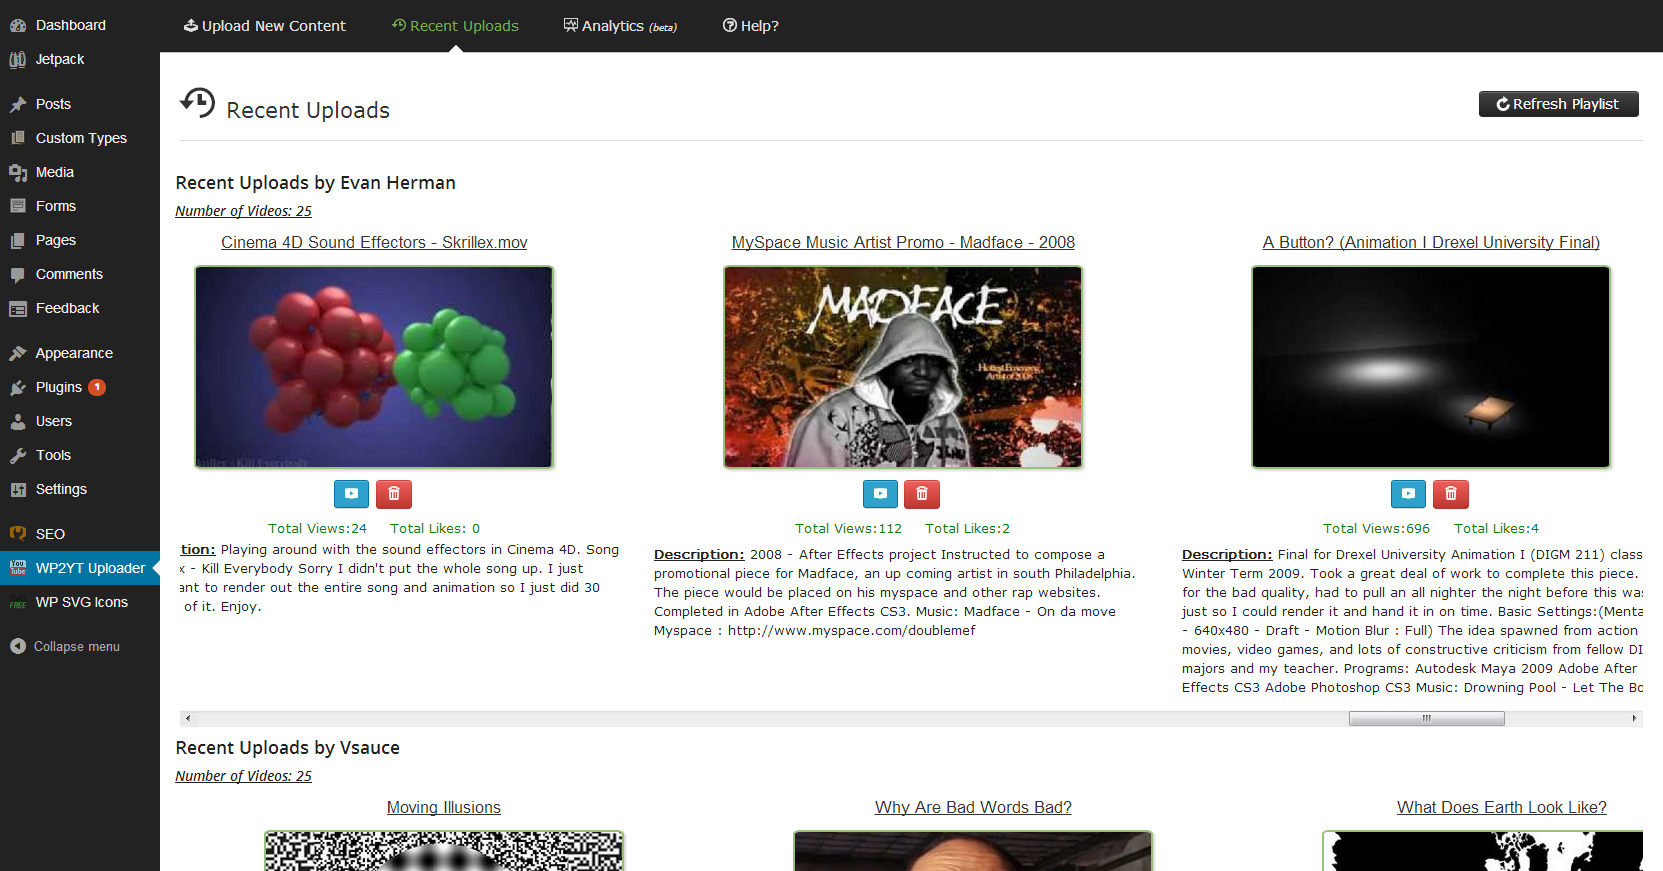The height and width of the screenshot is (871, 1663).
Task: Click the Media sidebar icon
Action: (18, 172)
